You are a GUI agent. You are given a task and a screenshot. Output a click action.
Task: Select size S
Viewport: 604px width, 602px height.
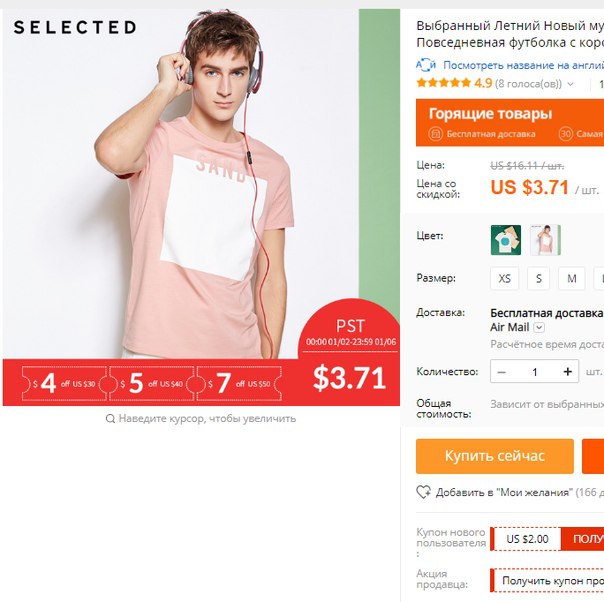[539, 278]
